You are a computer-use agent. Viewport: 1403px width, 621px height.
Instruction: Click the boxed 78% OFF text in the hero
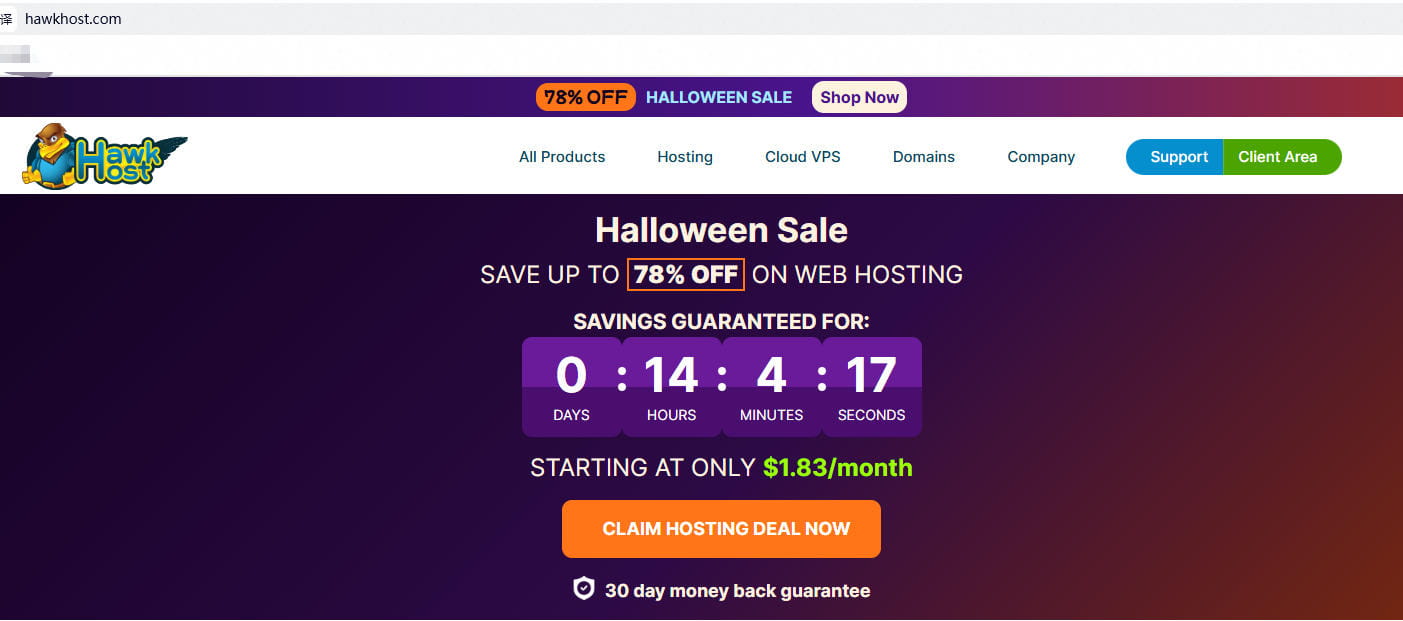pyautogui.click(x=686, y=274)
